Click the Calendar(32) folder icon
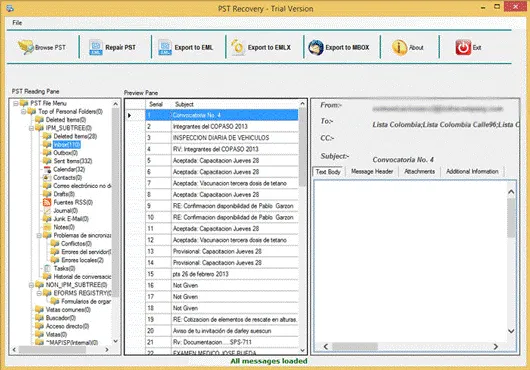 (47, 169)
